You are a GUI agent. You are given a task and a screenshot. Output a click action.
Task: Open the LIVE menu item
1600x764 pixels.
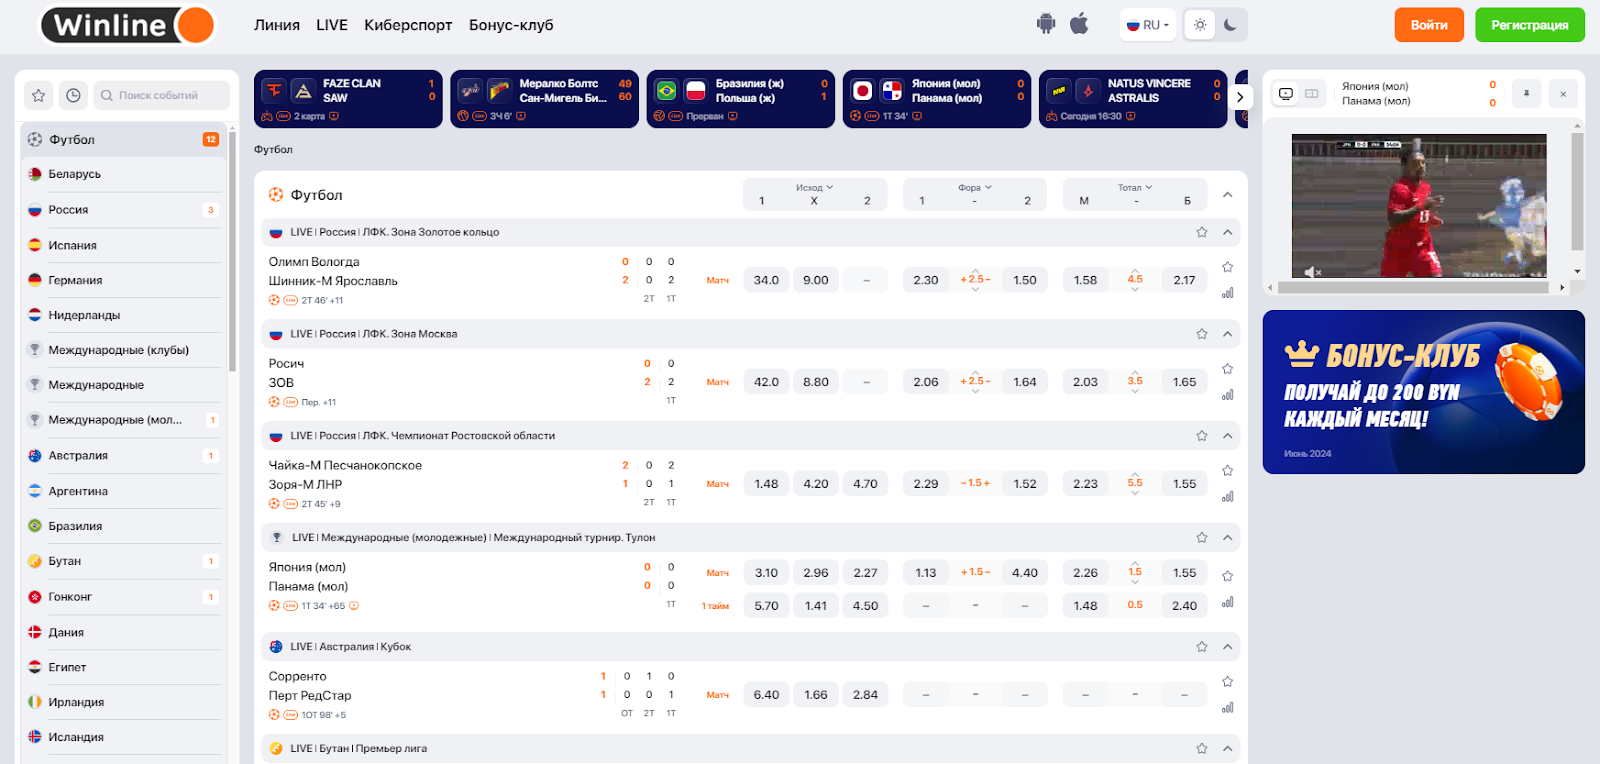coord(332,25)
